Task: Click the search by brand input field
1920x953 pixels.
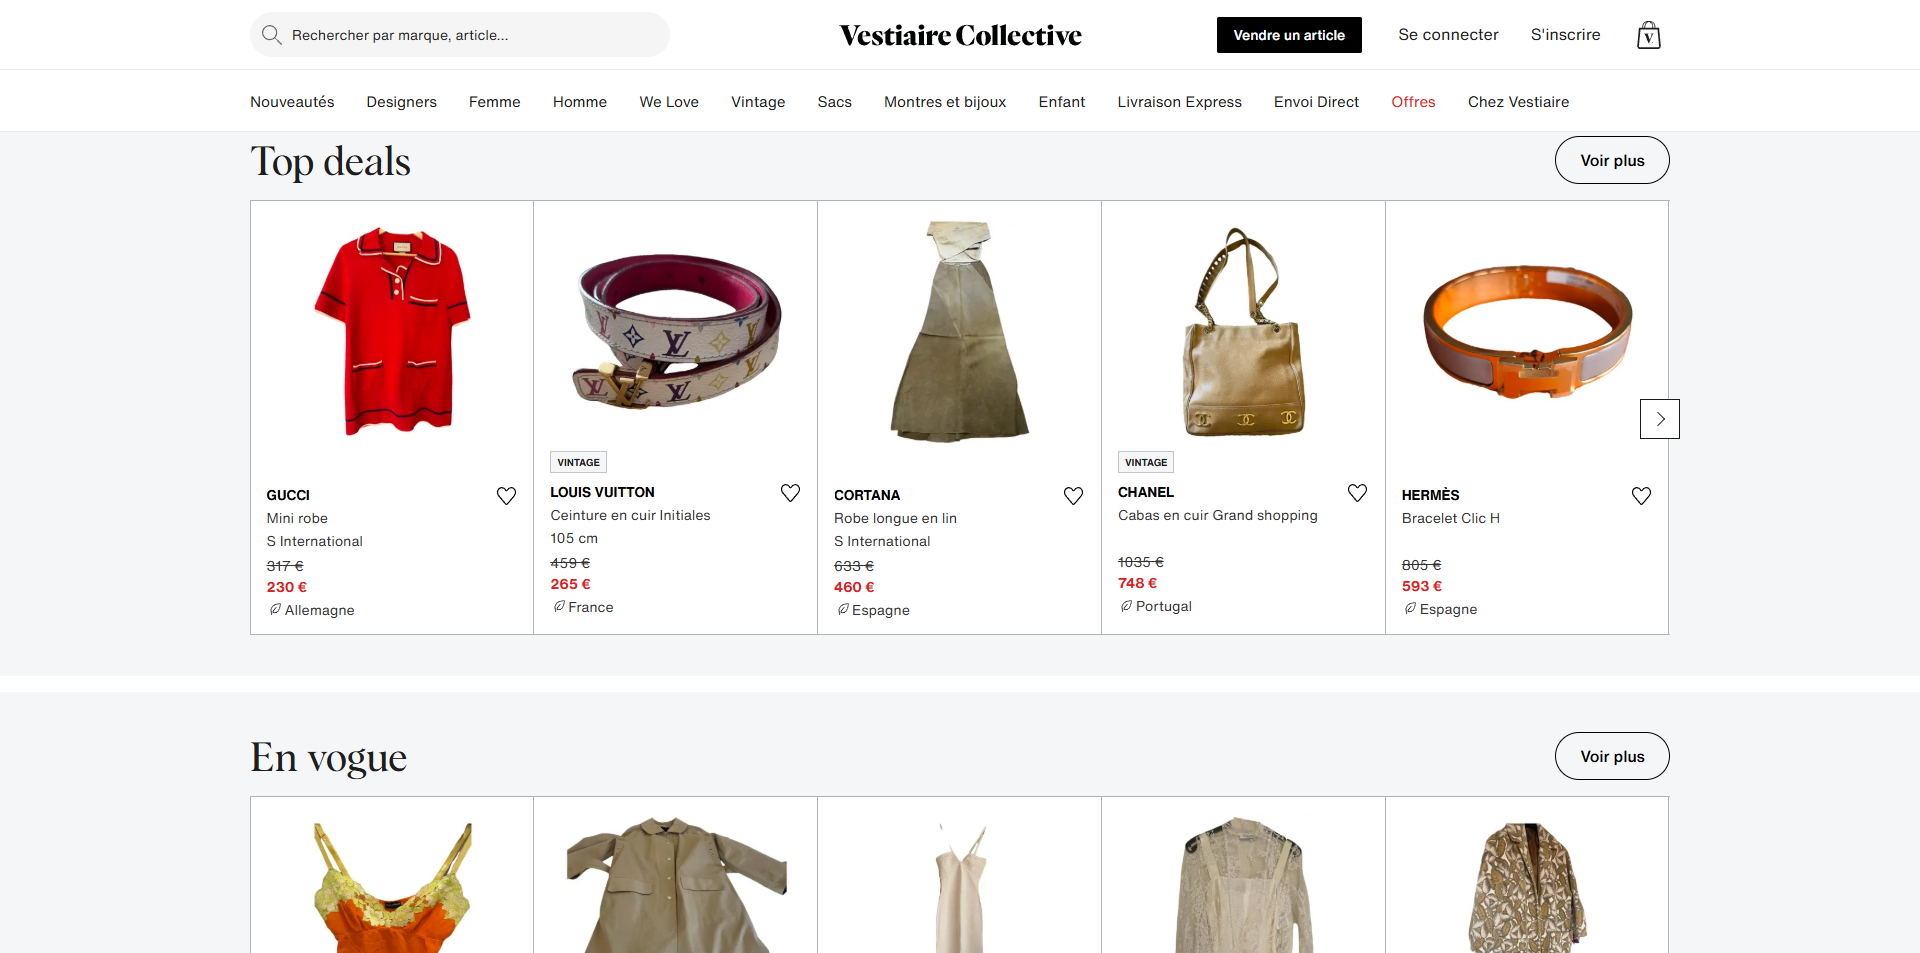Action: point(460,35)
